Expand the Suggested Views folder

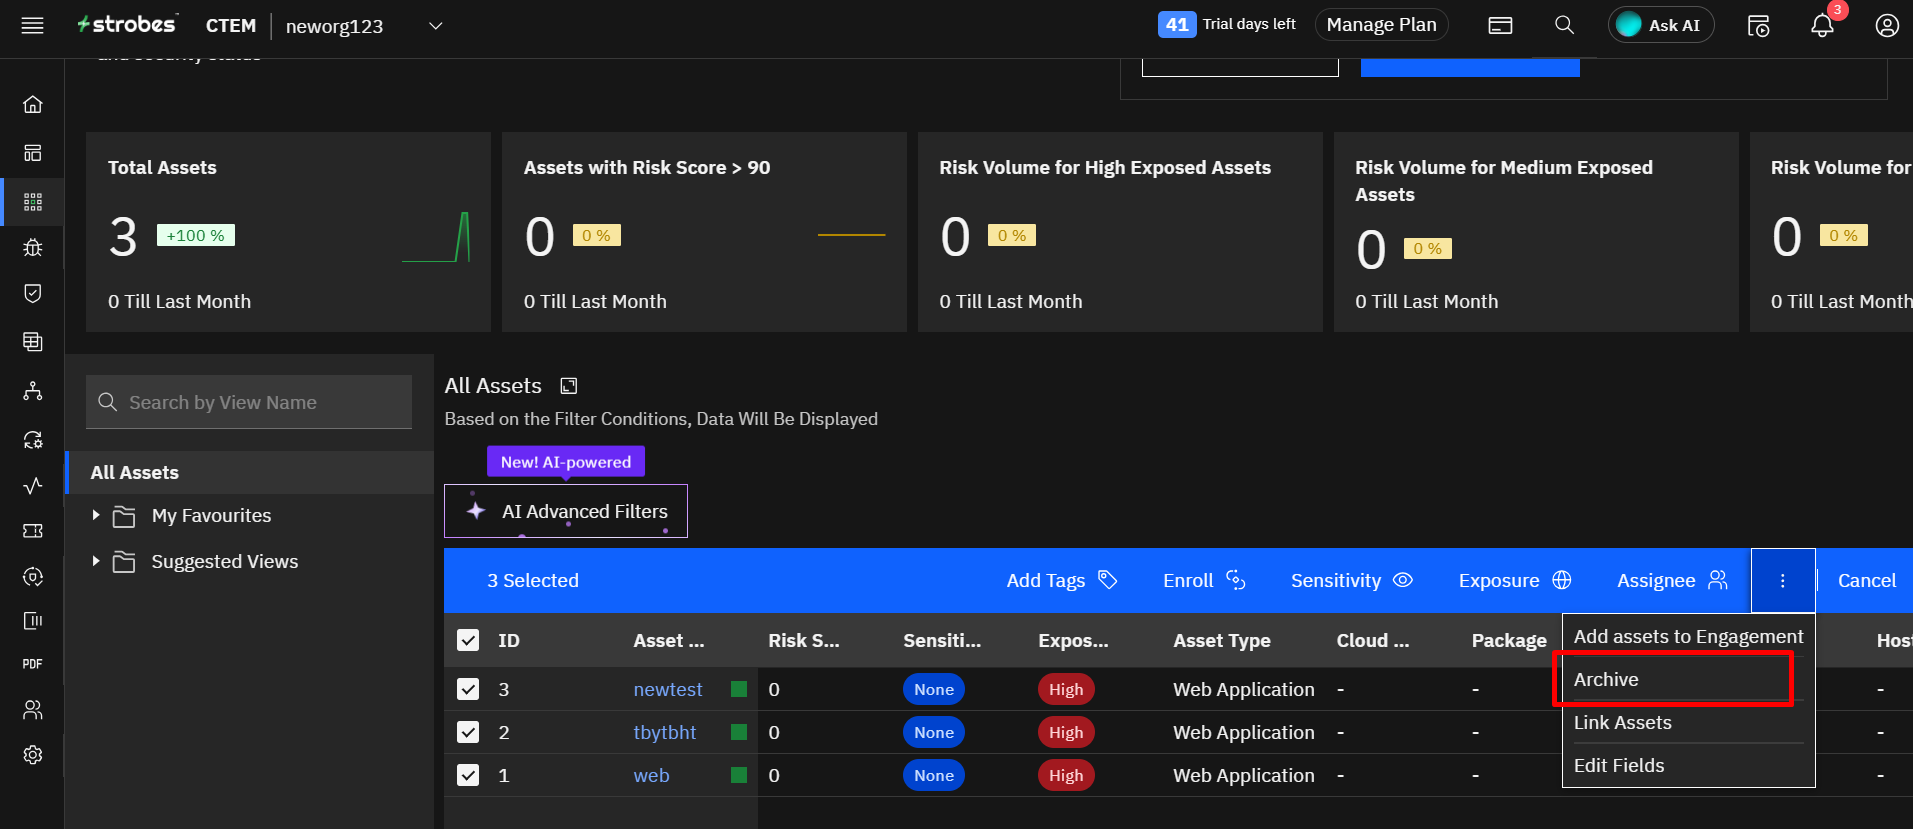tap(96, 561)
